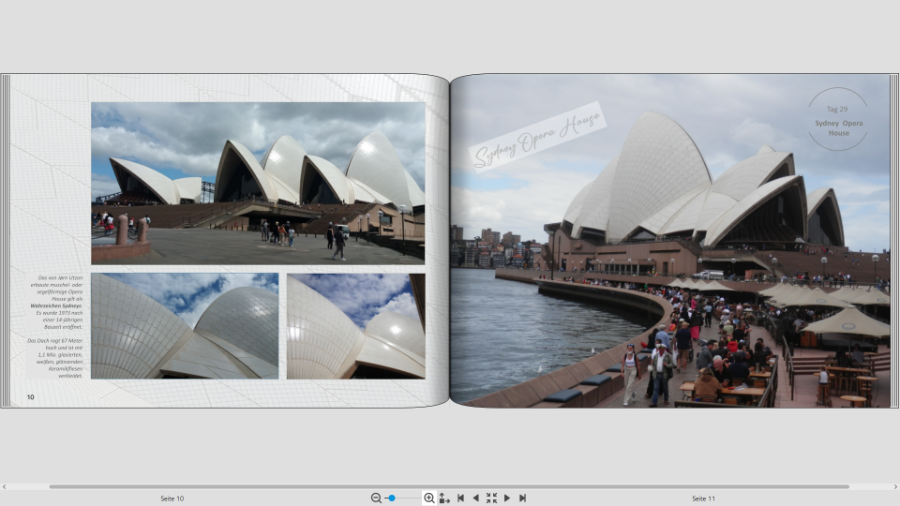Jump to the last page

[x=522, y=498]
